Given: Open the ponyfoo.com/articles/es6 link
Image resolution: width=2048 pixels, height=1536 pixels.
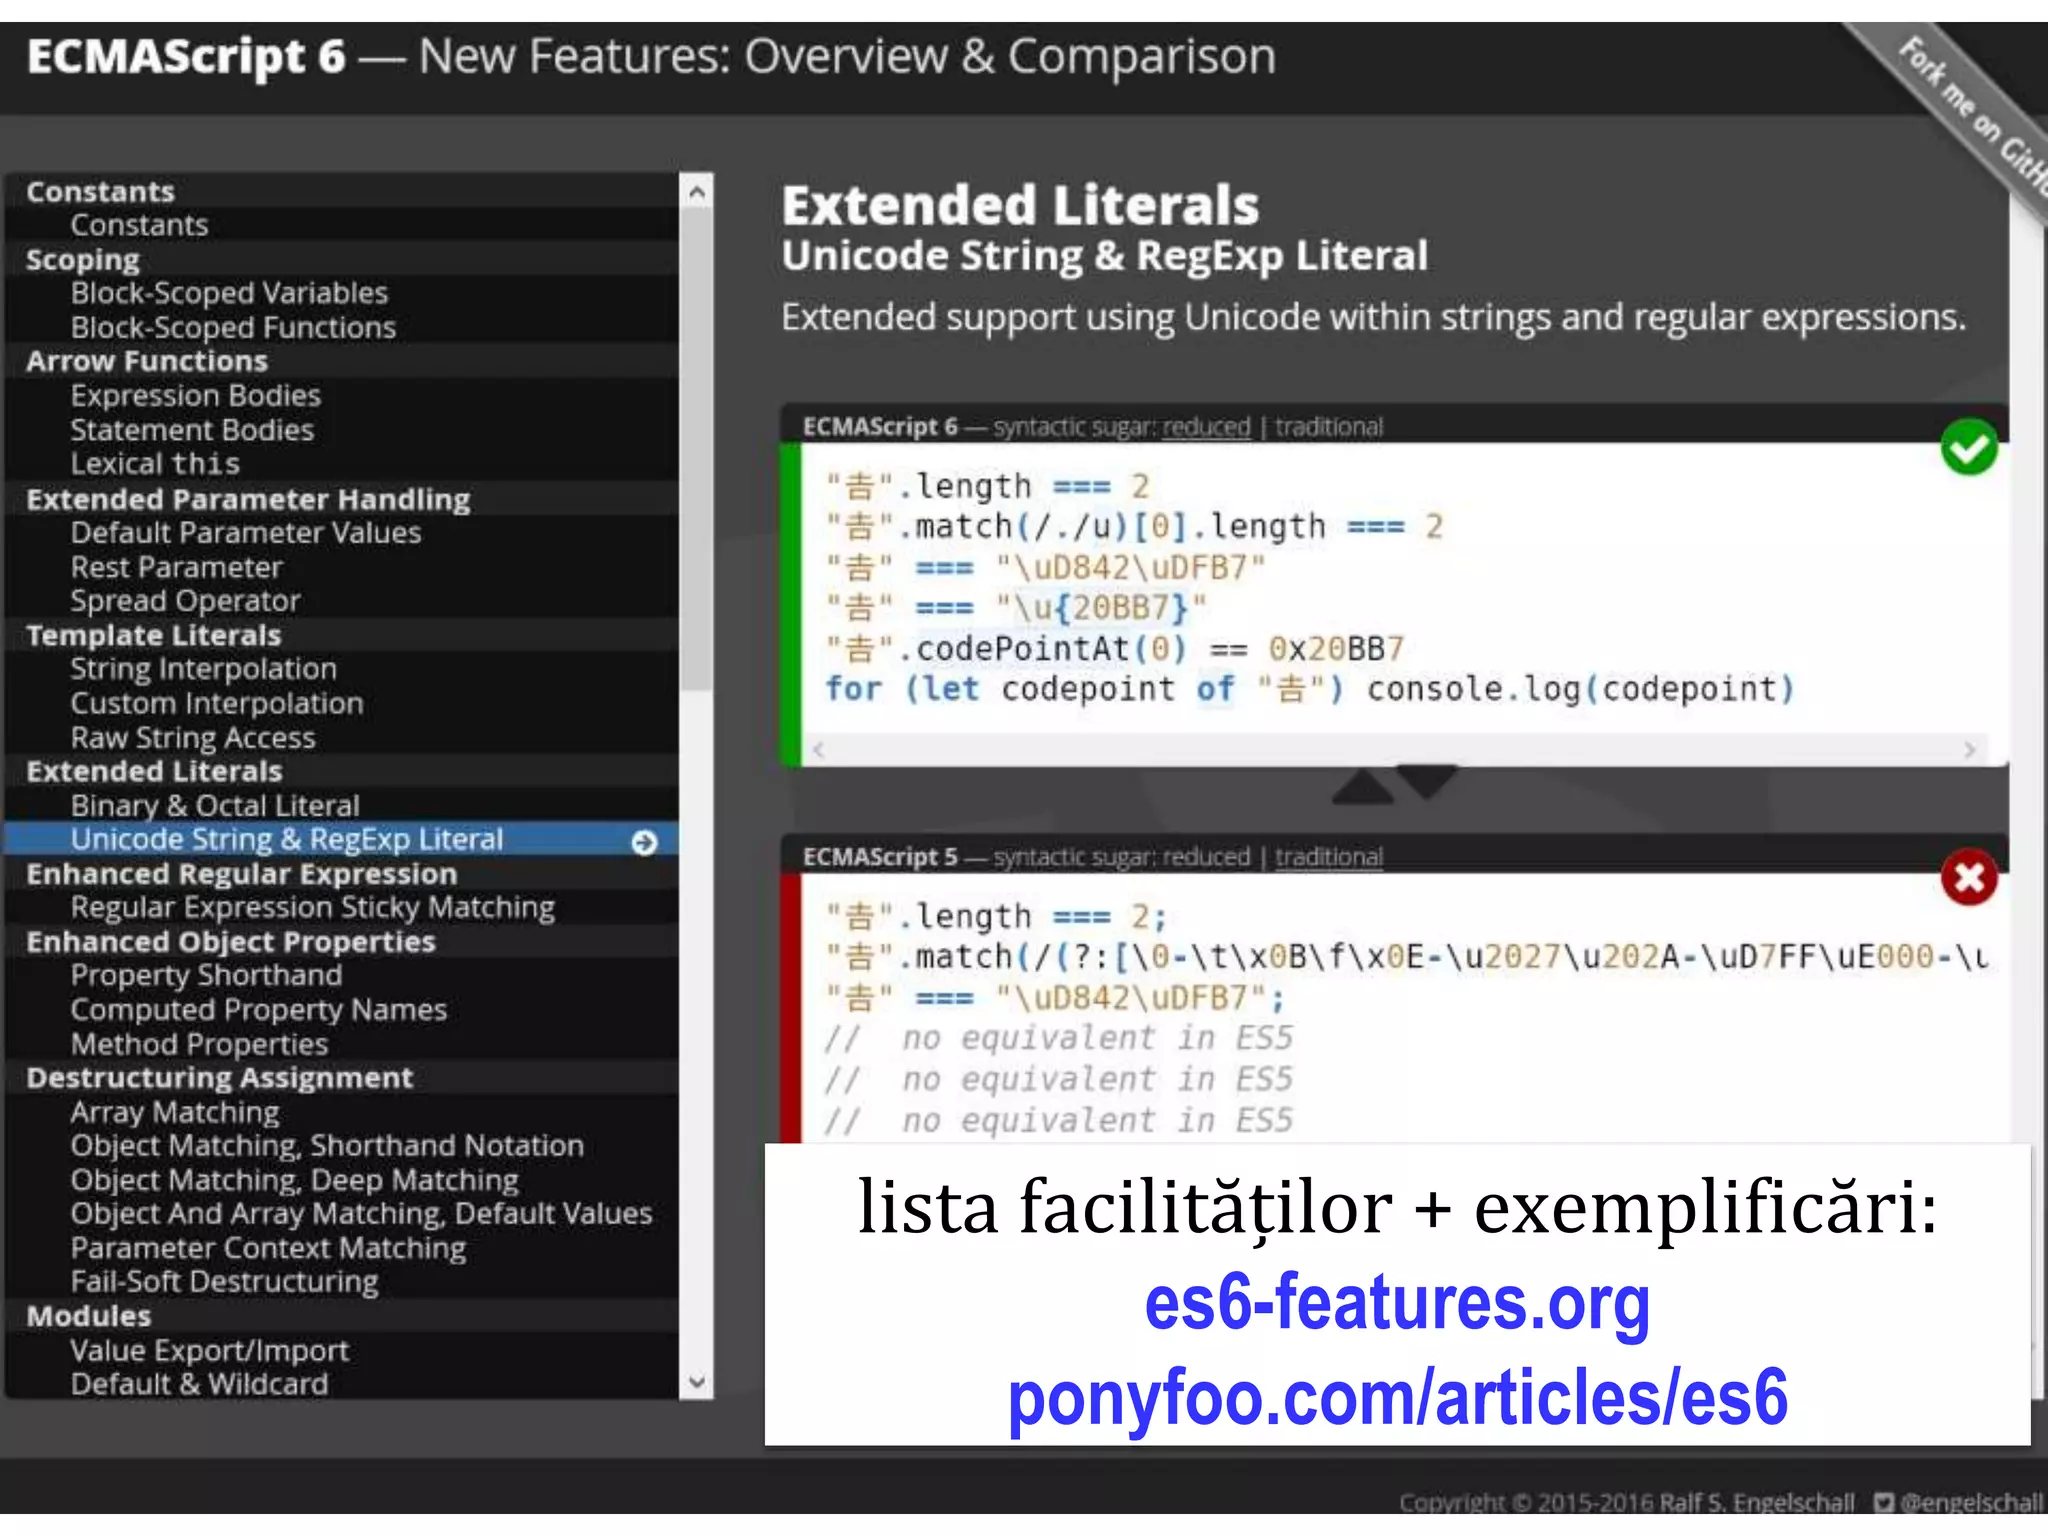Looking at the screenshot, I should coord(1396,1398).
